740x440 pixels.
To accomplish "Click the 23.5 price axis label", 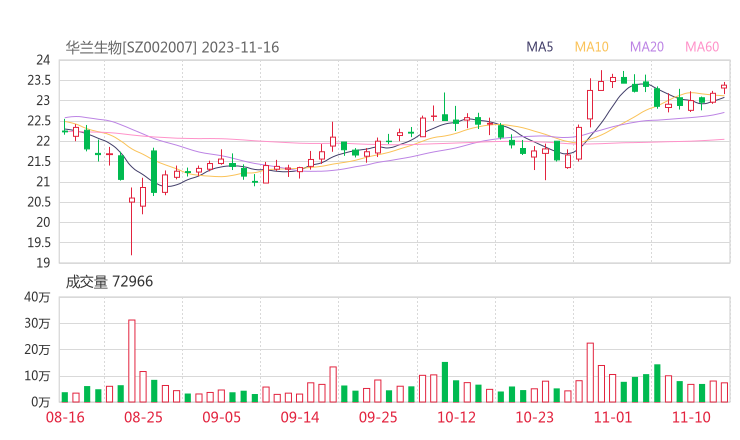I will click(x=39, y=80).
